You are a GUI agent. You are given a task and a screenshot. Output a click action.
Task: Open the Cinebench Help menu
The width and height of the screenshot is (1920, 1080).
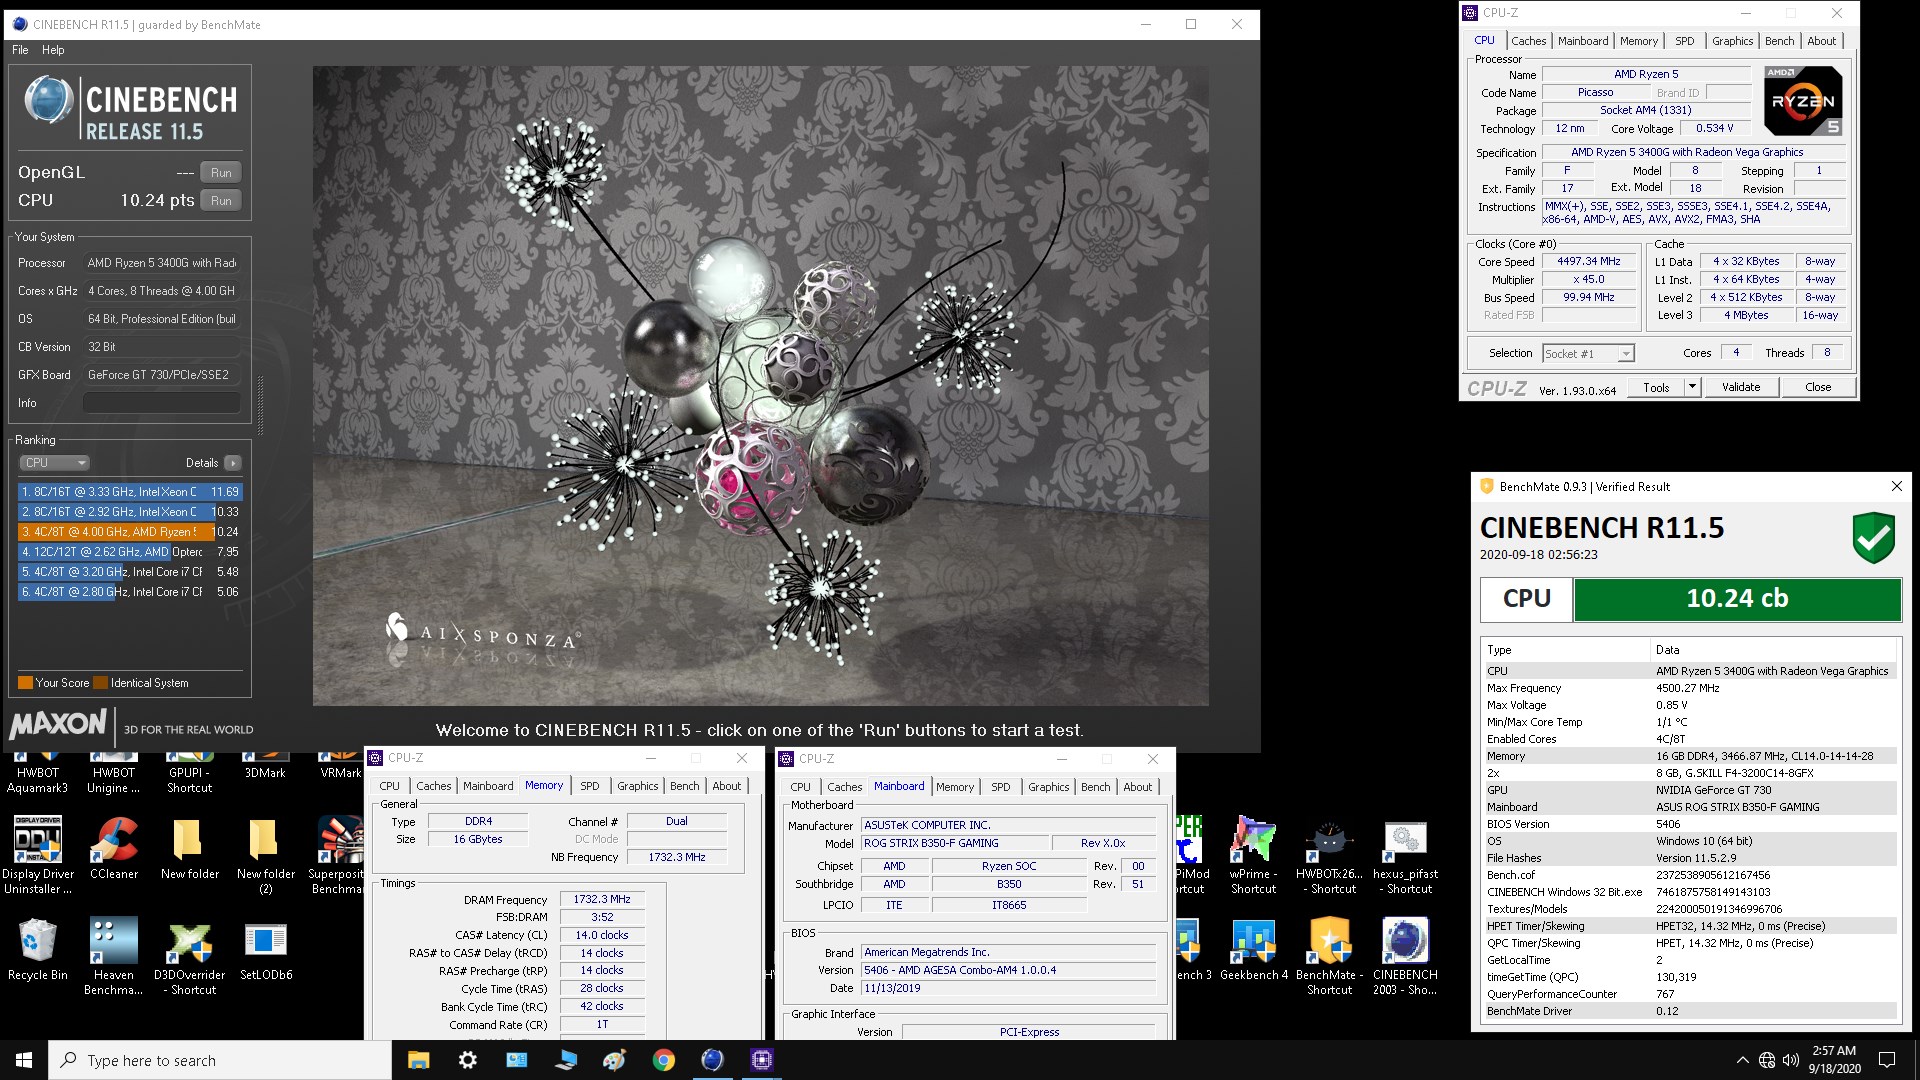(x=53, y=50)
